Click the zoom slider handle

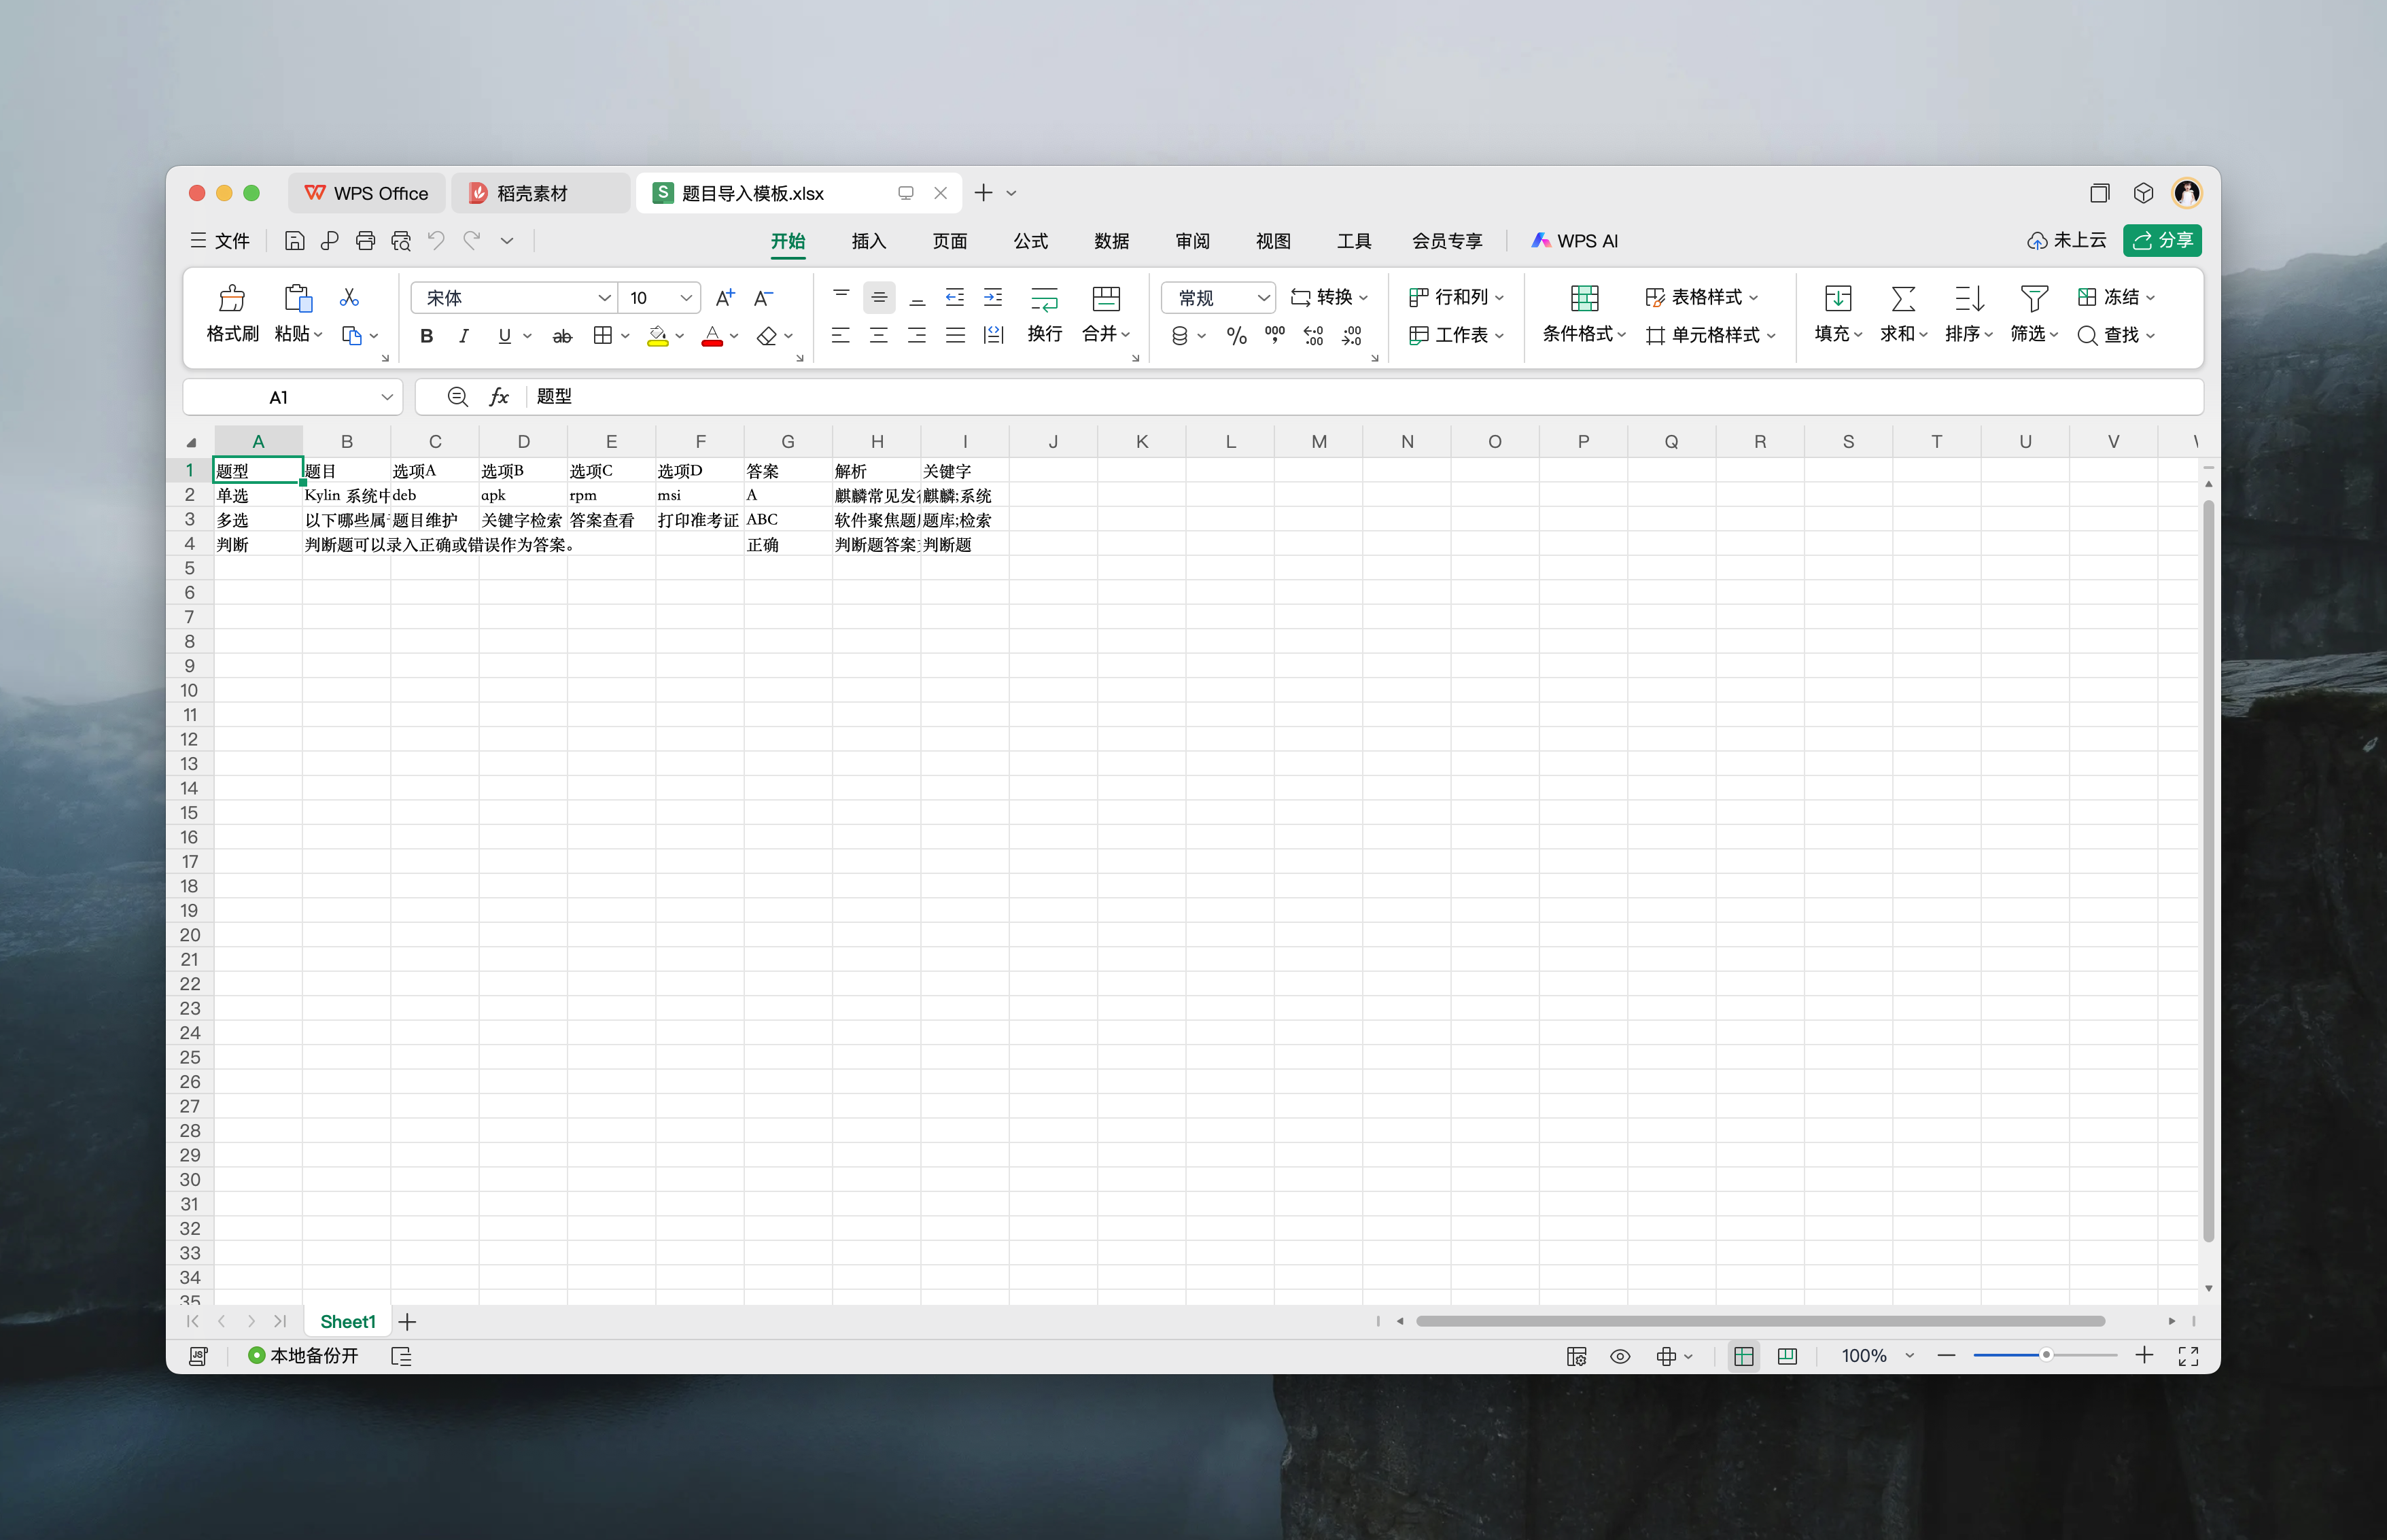coord(2046,1356)
